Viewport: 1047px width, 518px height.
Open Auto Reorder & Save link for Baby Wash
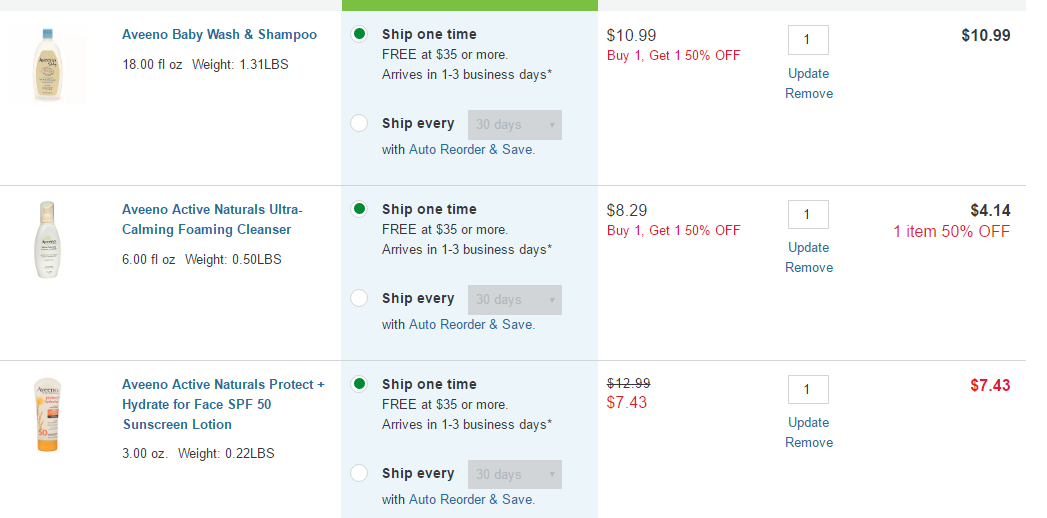[471, 149]
